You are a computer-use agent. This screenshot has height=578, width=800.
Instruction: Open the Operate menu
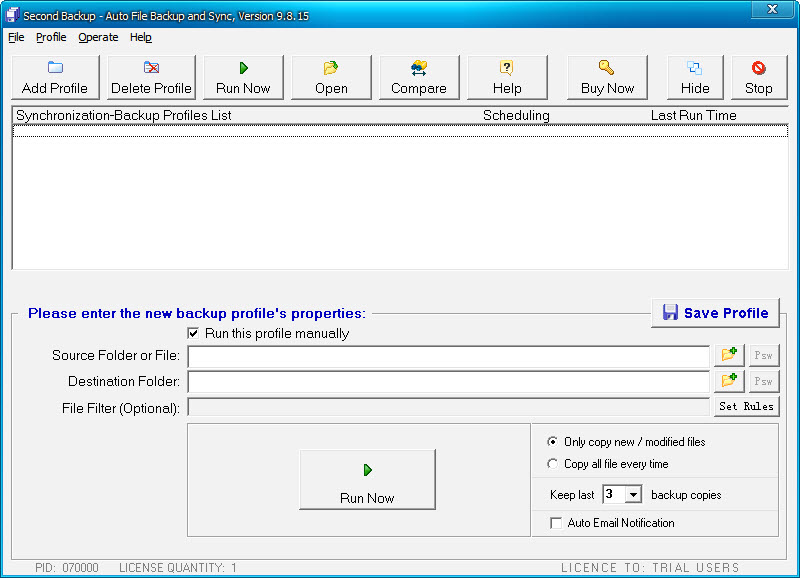98,37
